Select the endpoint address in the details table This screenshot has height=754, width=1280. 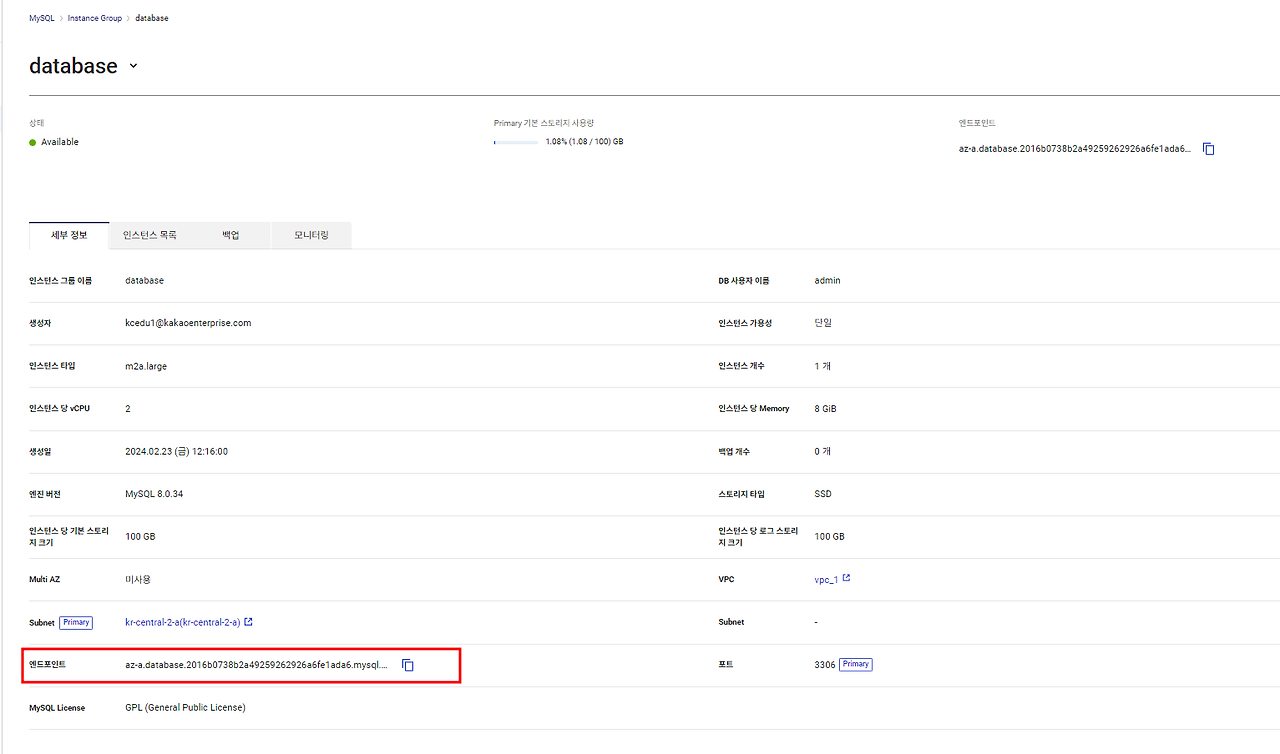pyautogui.click(x=256, y=665)
